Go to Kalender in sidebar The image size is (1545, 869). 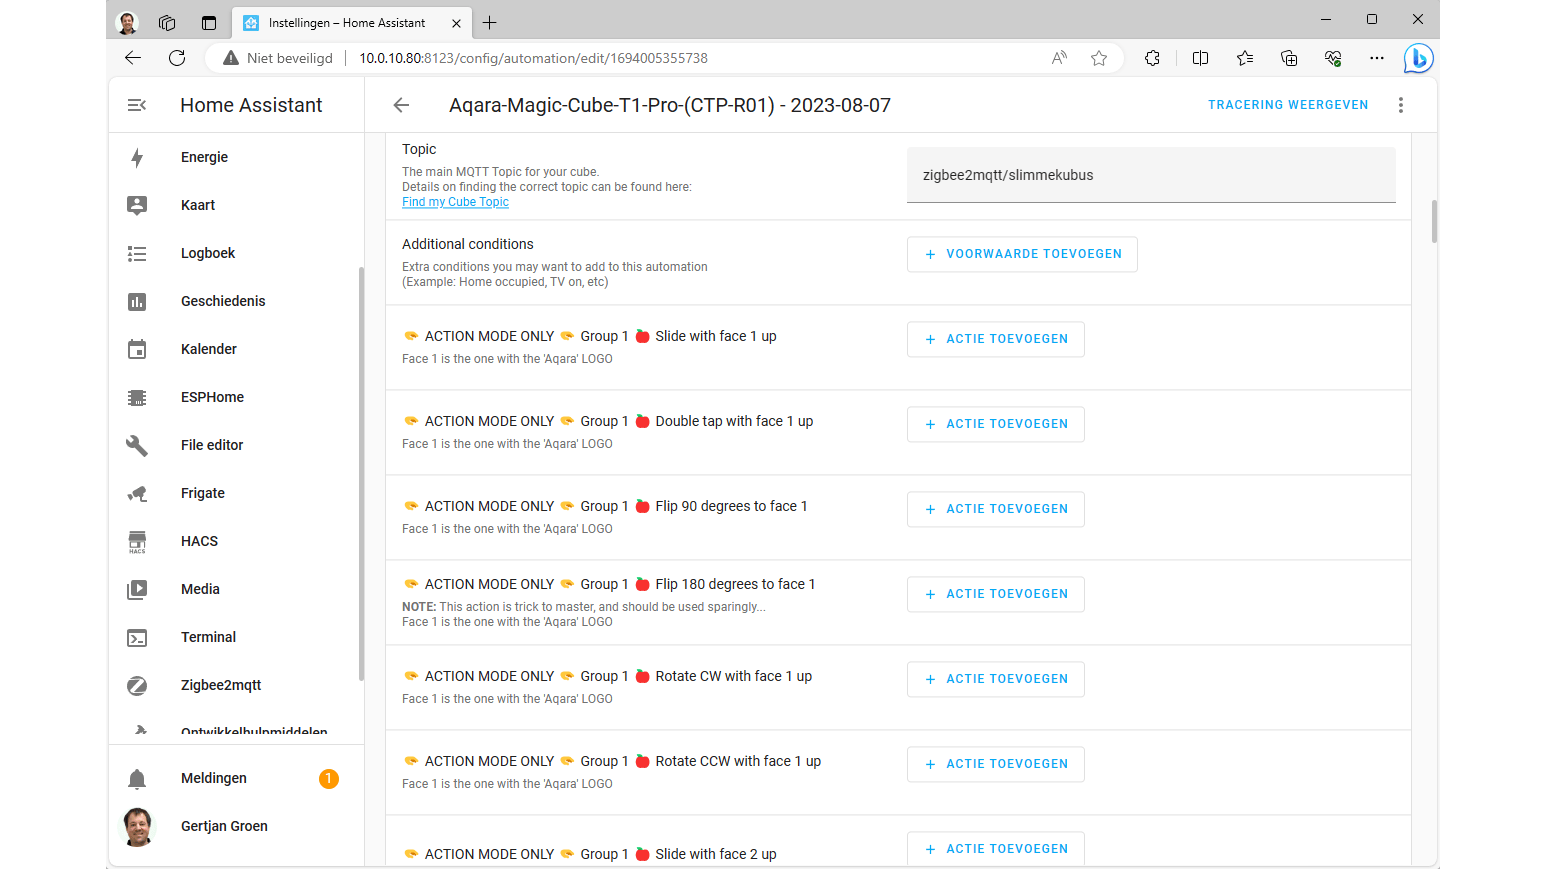pos(209,349)
